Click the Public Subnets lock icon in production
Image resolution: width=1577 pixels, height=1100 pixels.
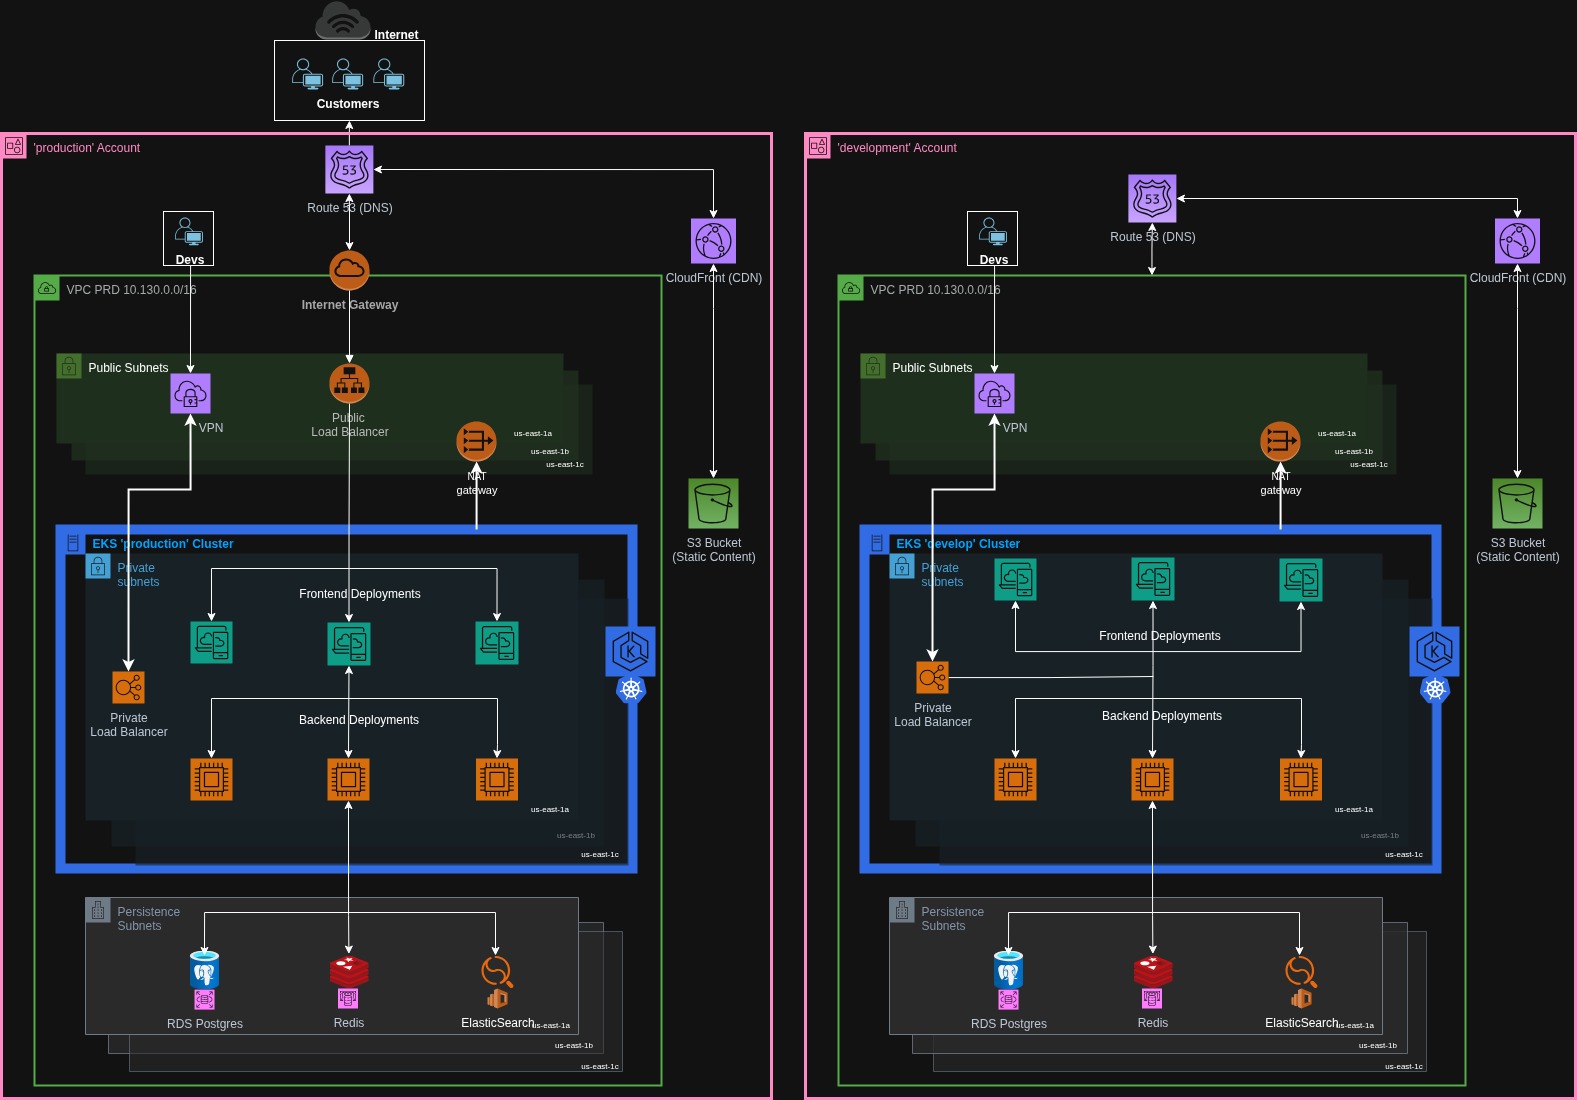[x=69, y=366]
